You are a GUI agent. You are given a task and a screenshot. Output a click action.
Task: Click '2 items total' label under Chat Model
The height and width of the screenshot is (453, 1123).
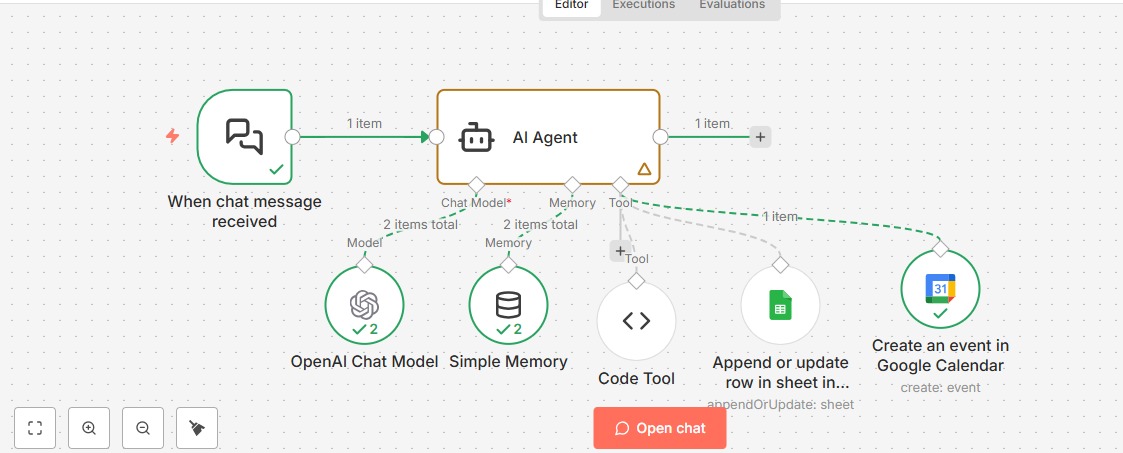coord(420,225)
